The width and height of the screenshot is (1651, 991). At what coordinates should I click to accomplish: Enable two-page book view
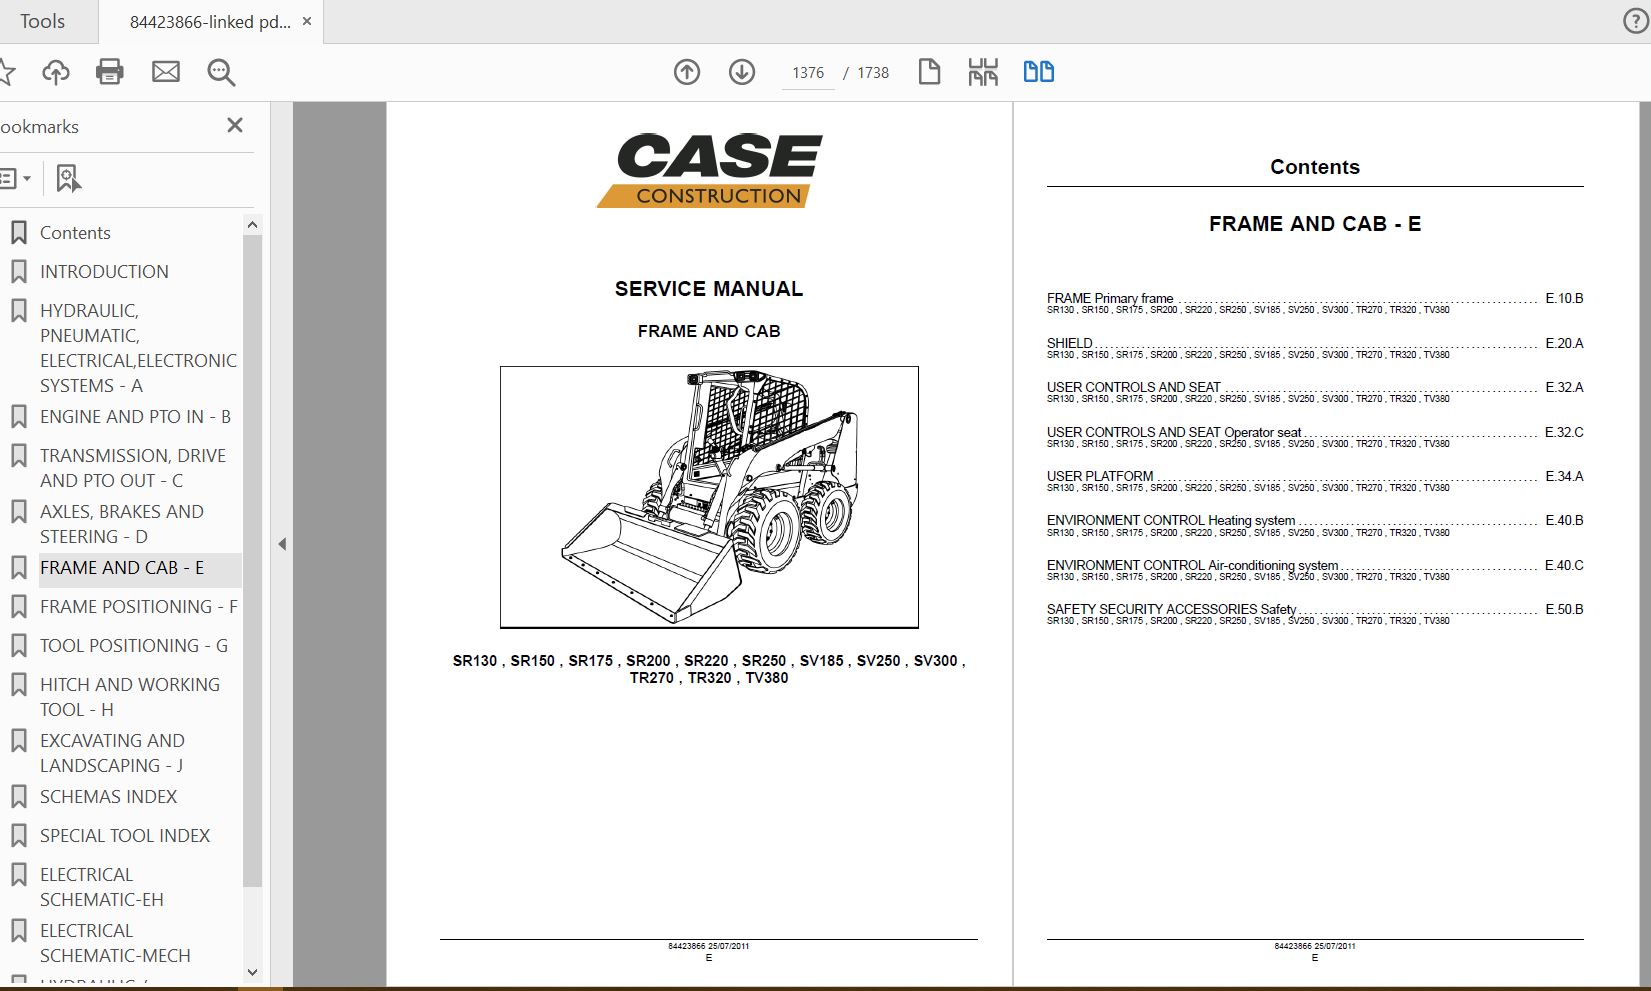coord(1039,71)
